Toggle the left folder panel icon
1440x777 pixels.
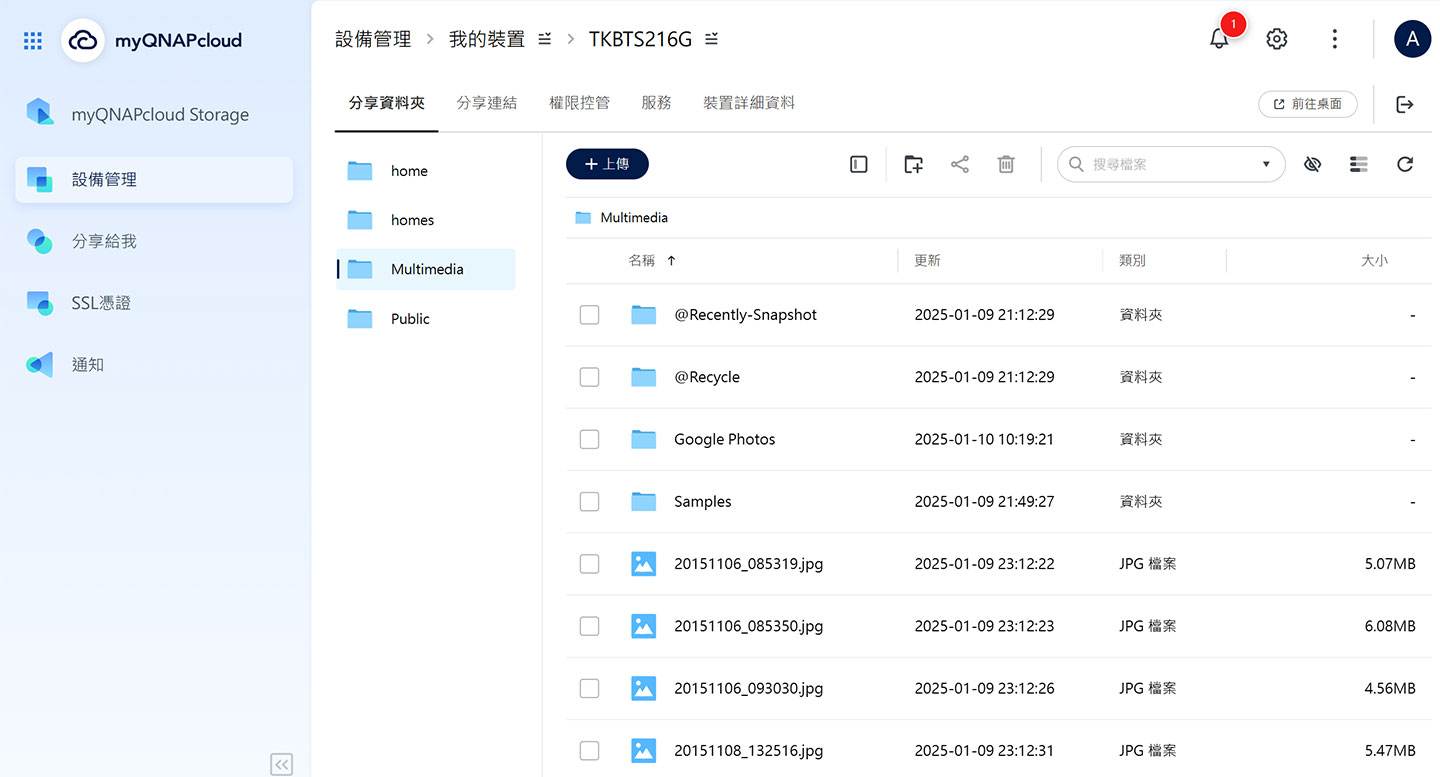coord(858,165)
